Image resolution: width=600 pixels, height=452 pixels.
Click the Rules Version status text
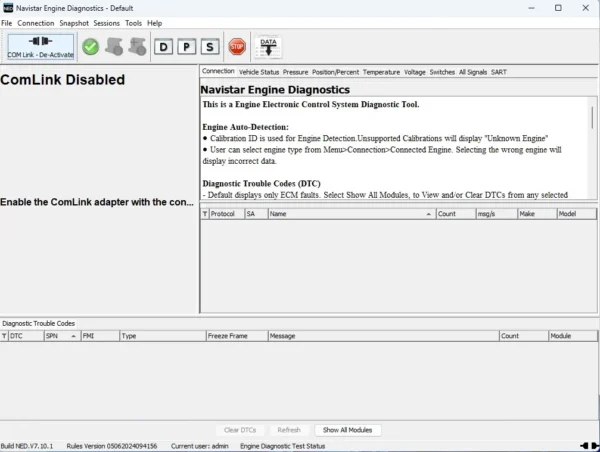[x=112, y=446]
